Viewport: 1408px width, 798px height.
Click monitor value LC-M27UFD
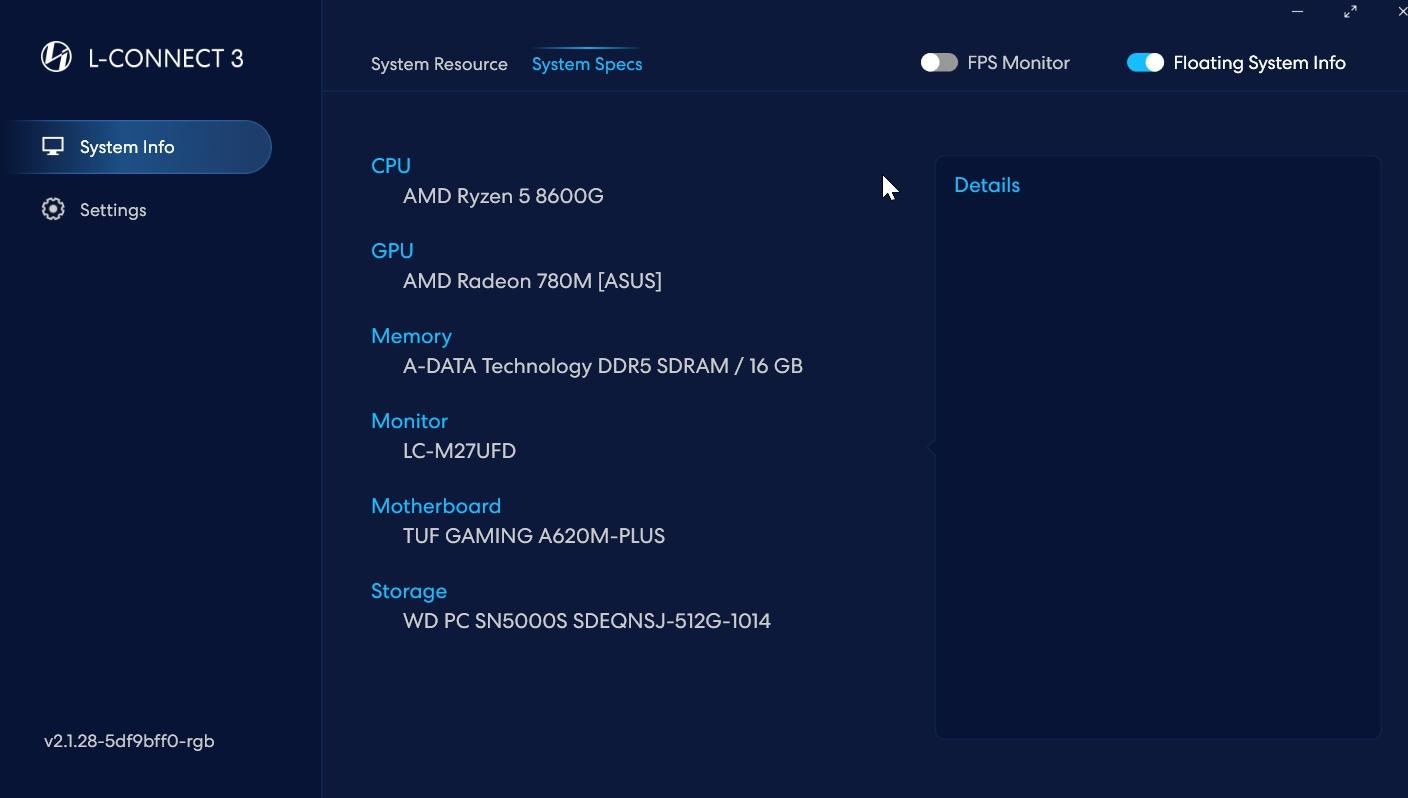tap(459, 451)
